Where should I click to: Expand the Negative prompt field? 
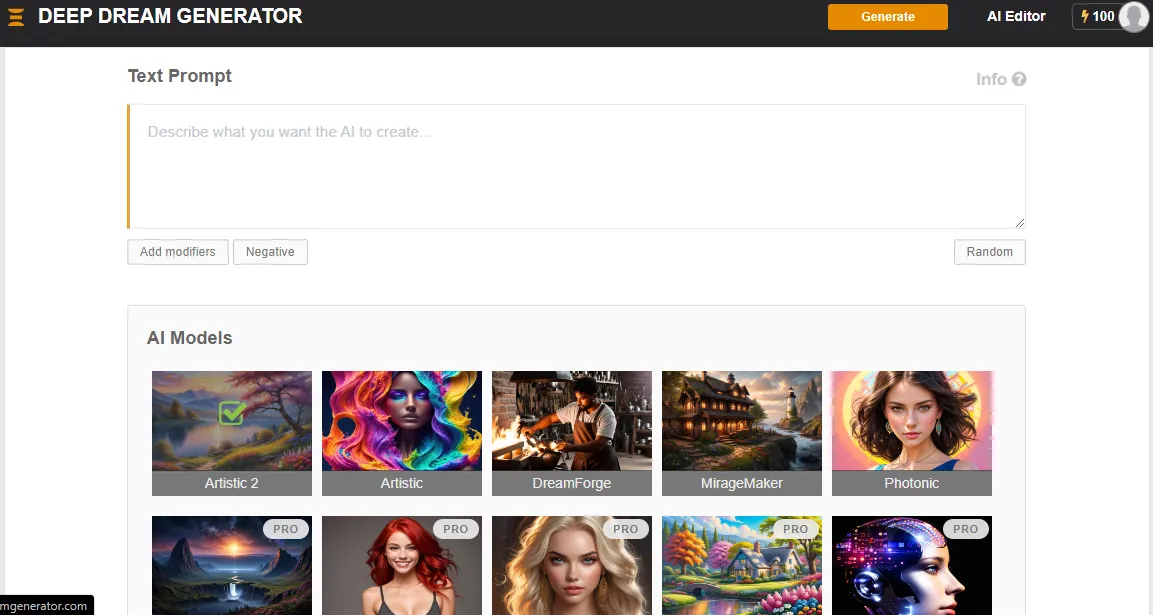tap(270, 252)
